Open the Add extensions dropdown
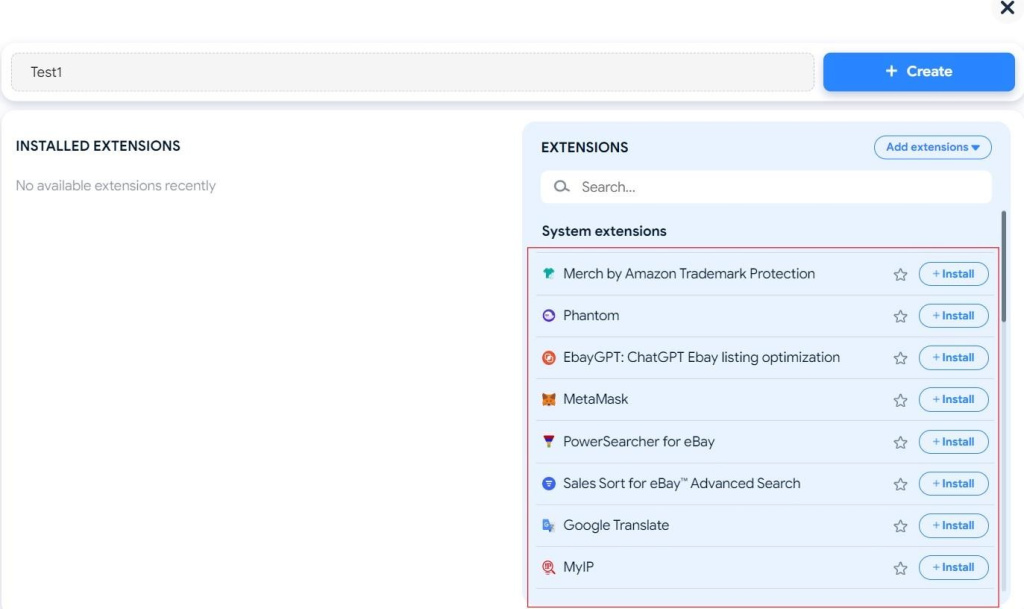Viewport: 1024px width, 609px height. (x=932, y=147)
